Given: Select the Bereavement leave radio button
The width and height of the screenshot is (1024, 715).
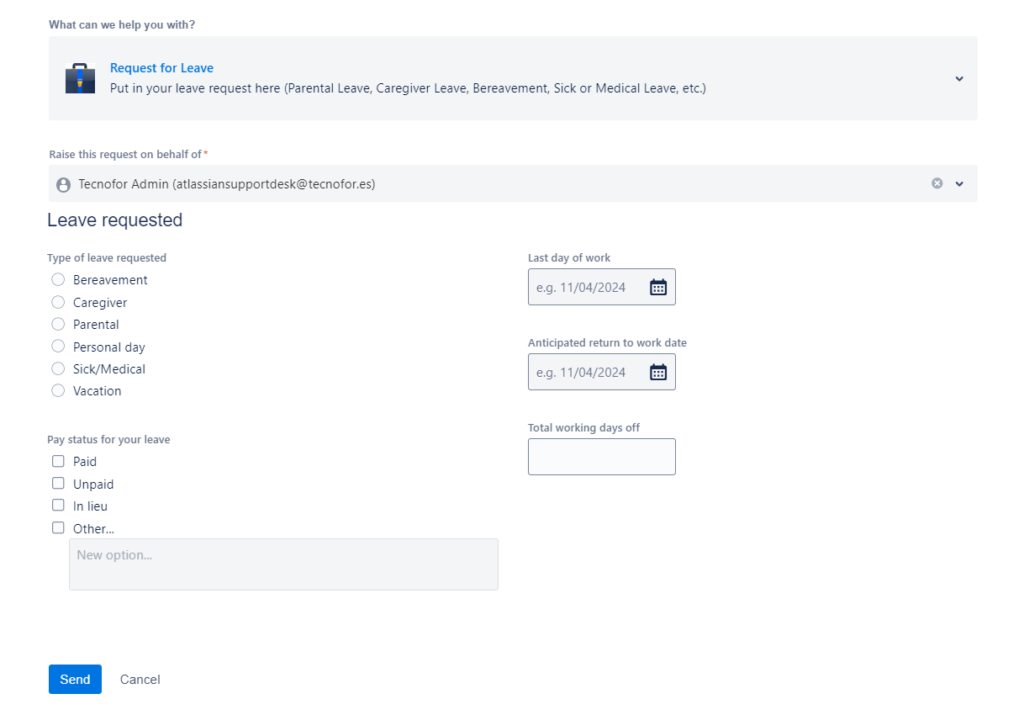Looking at the screenshot, I should point(58,280).
